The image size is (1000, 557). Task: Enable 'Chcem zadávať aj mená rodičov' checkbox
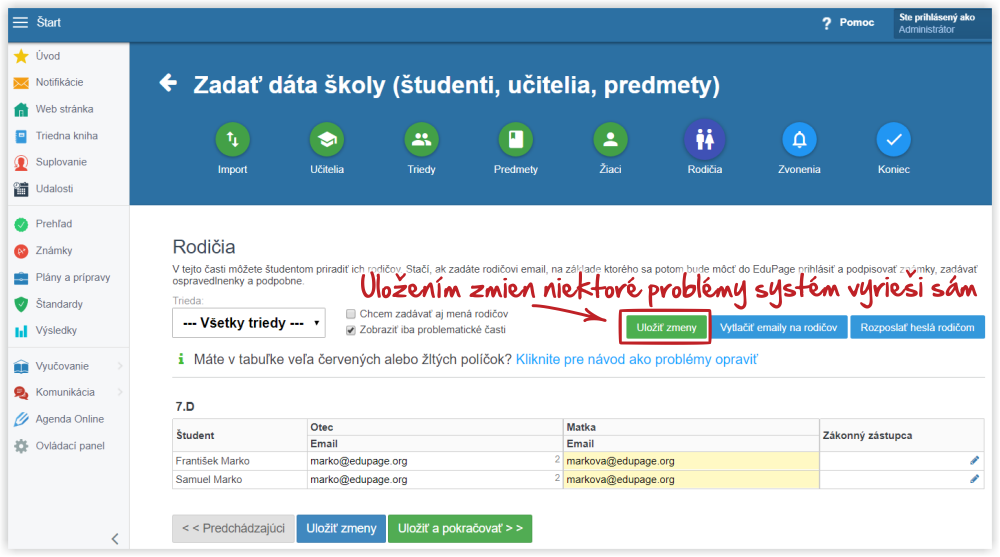[351, 314]
